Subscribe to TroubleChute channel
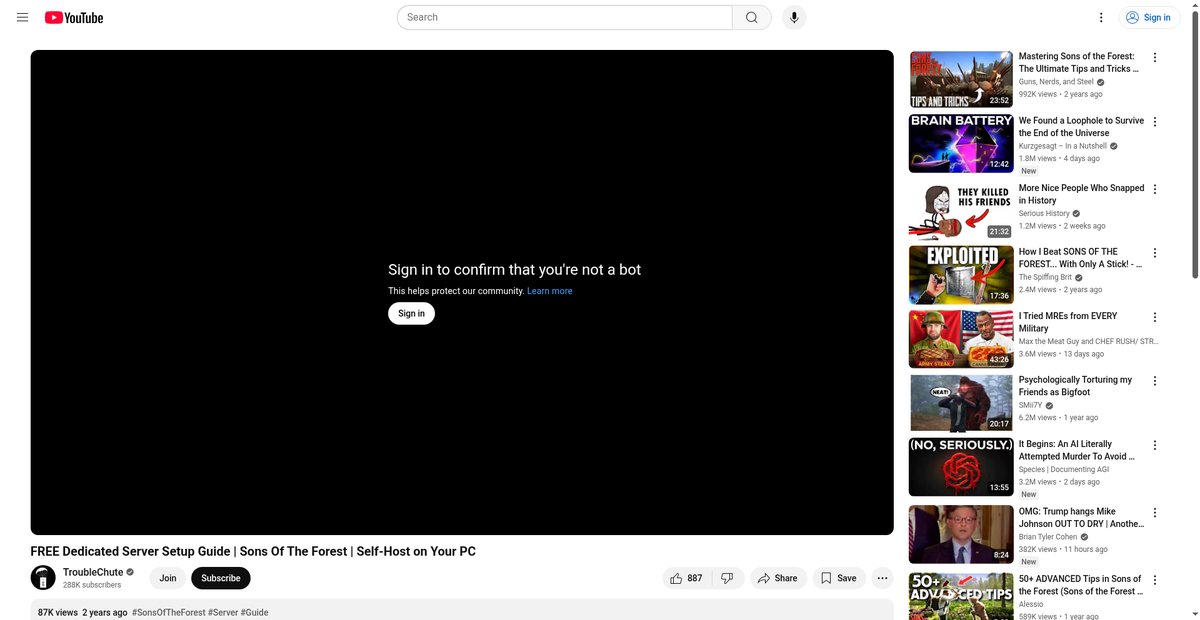The width and height of the screenshot is (1200, 620). click(220, 578)
